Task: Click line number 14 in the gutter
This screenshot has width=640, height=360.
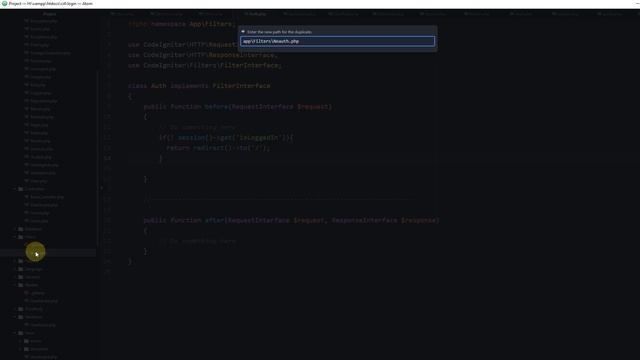Action: (107, 158)
